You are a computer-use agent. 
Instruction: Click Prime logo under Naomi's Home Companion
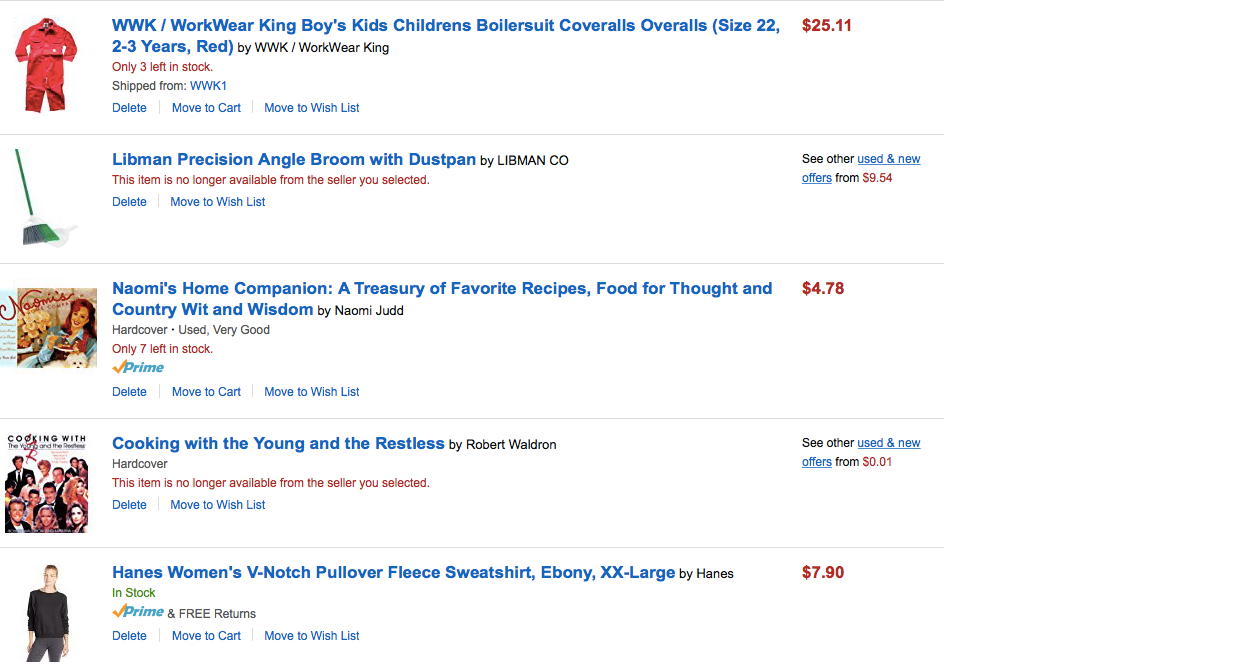pyautogui.click(x=138, y=367)
